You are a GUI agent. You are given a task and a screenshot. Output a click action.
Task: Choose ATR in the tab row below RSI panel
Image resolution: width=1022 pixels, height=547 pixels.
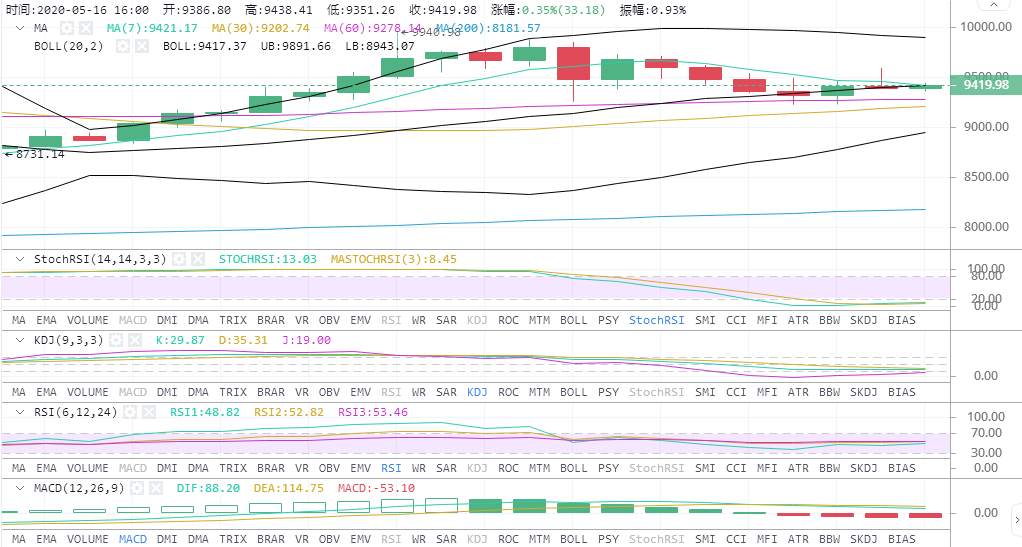(x=798, y=468)
